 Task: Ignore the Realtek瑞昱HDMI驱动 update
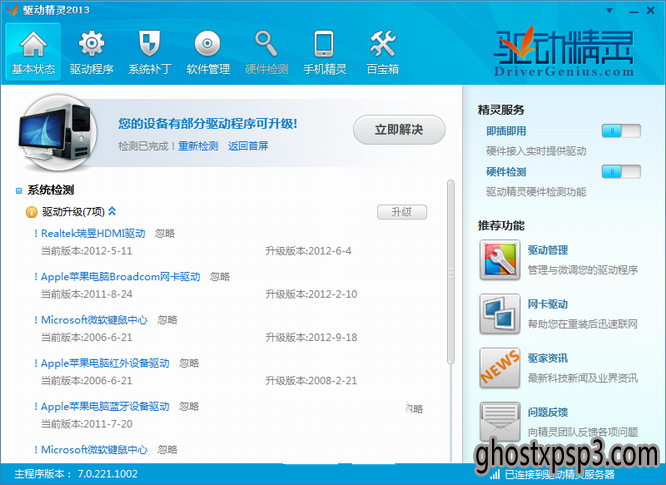pos(165,233)
